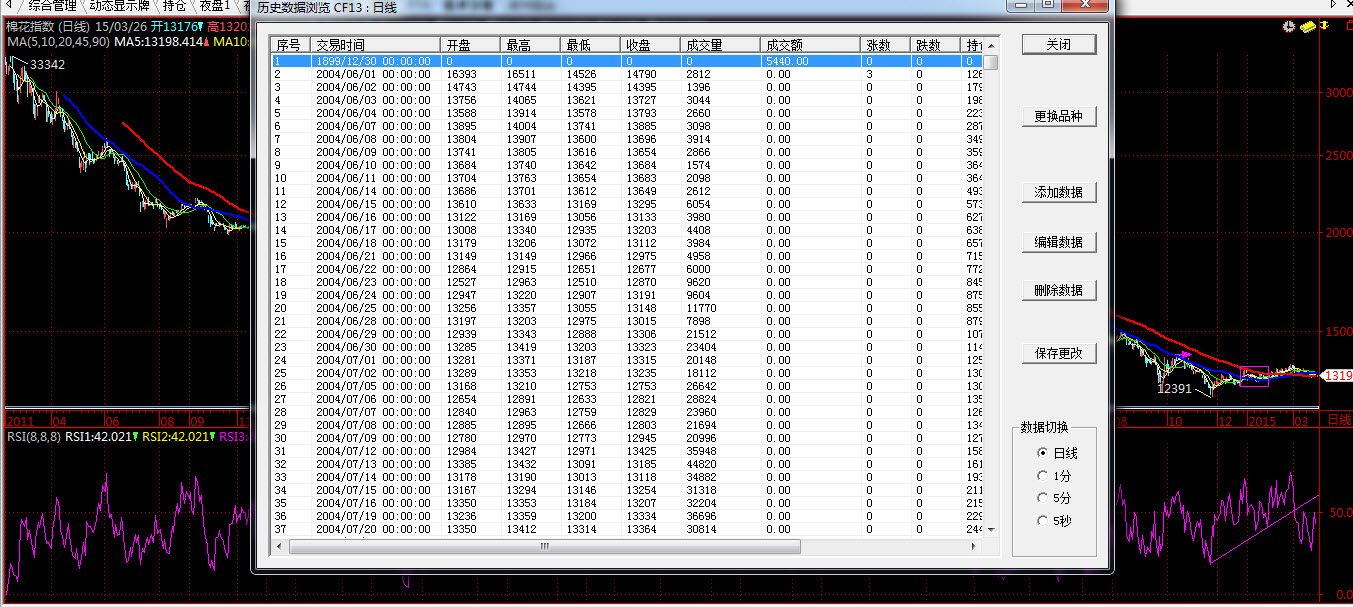The height and width of the screenshot is (607, 1353).
Task: Click the yellow memo note icon
Action: point(1308,25)
